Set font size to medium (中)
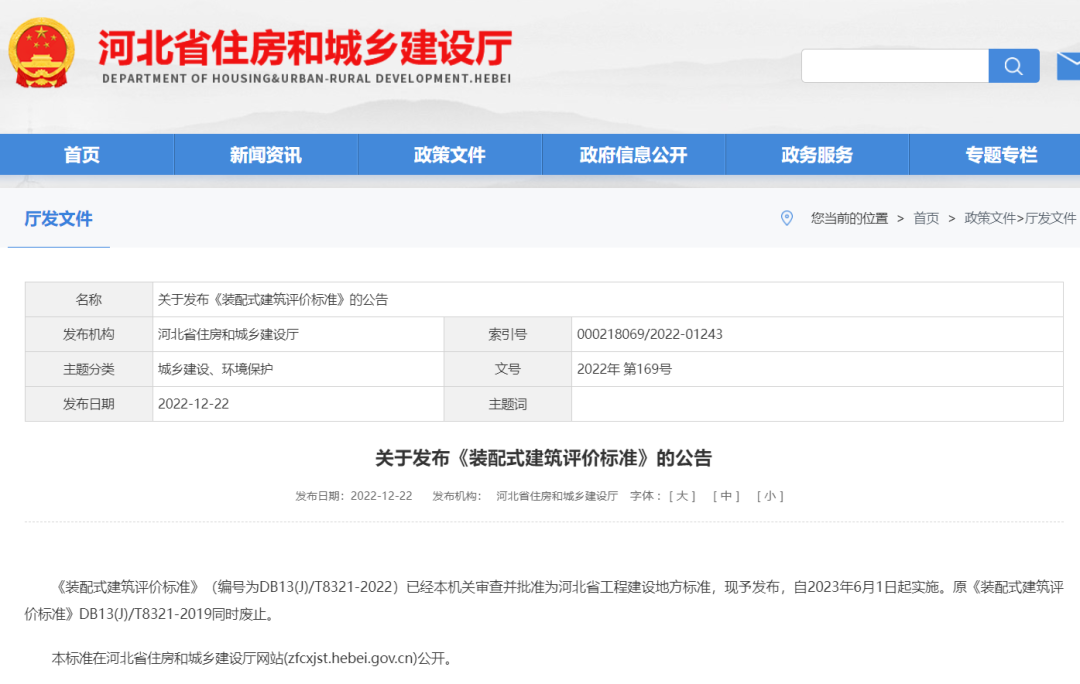 click(x=726, y=496)
